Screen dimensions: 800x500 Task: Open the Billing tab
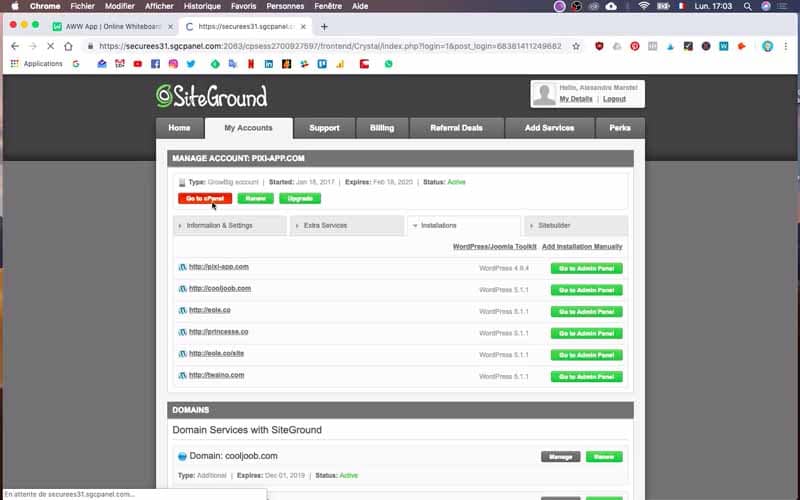click(x=382, y=128)
